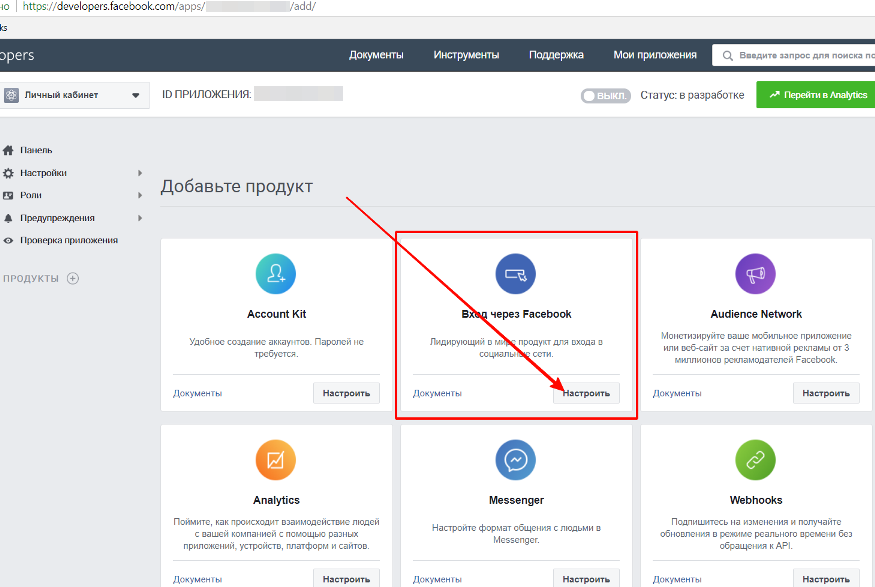Click Настроить for Webhooks
875x587 pixels.
point(826,579)
